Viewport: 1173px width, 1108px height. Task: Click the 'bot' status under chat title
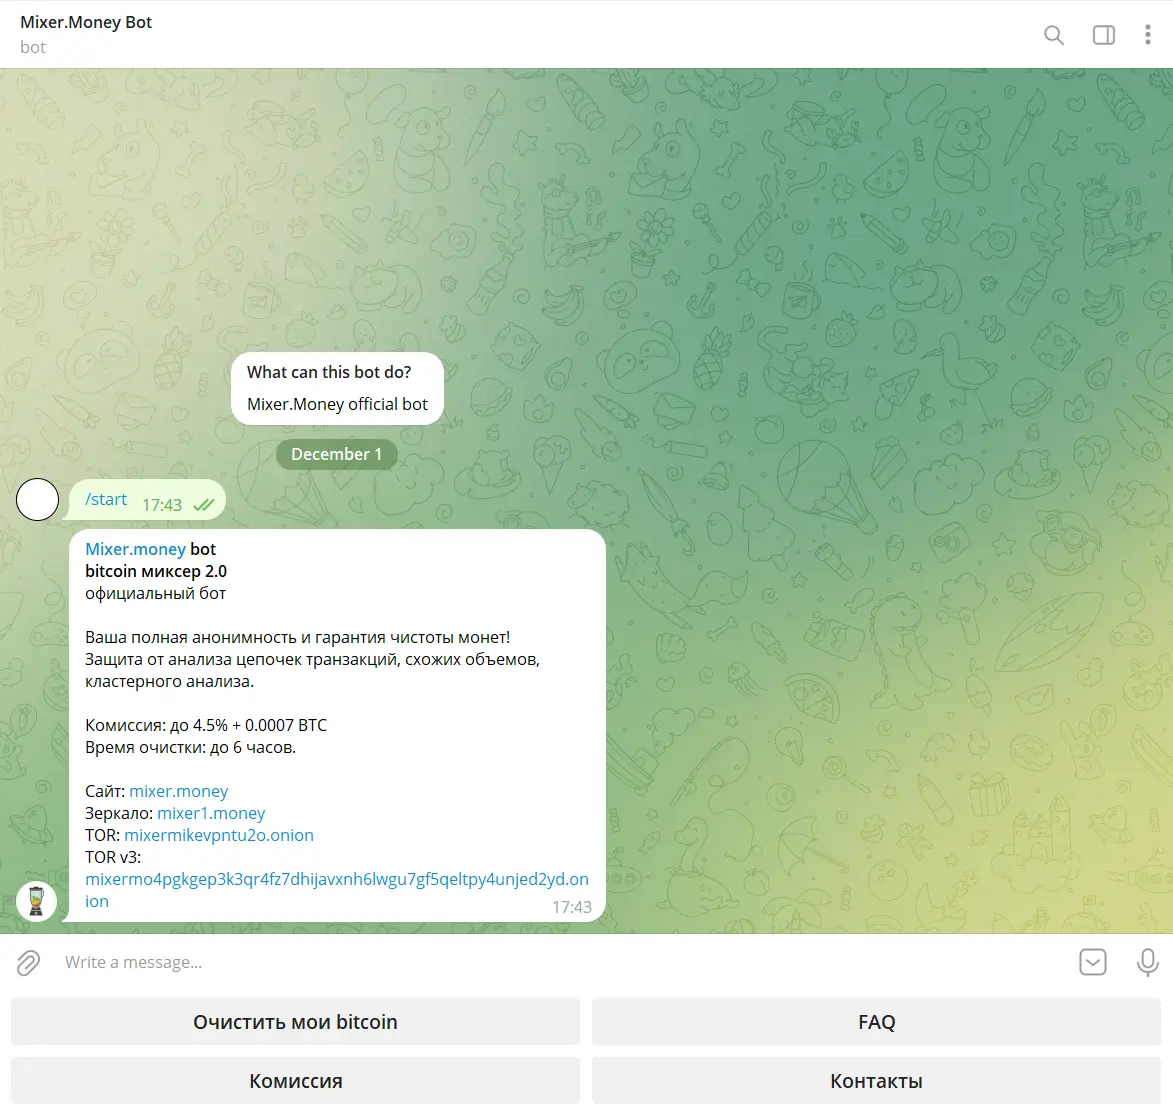(33, 47)
